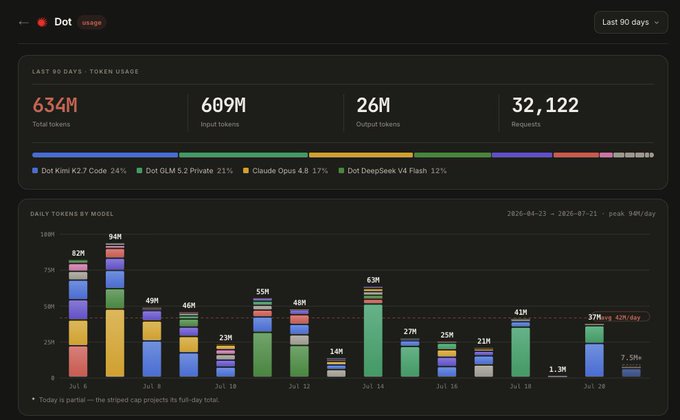Click the 634M total tokens value

pyautogui.click(x=55, y=105)
